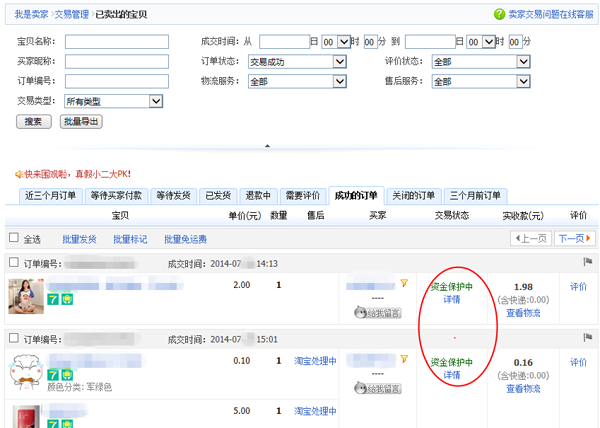
Task: Click 批量发货 link
Action: click(x=79, y=239)
